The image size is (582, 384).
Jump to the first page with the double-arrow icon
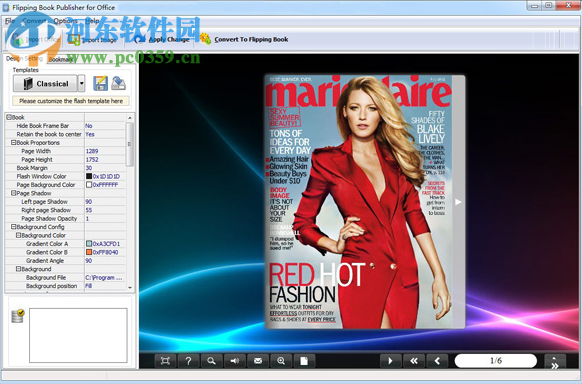pyautogui.click(x=414, y=361)
